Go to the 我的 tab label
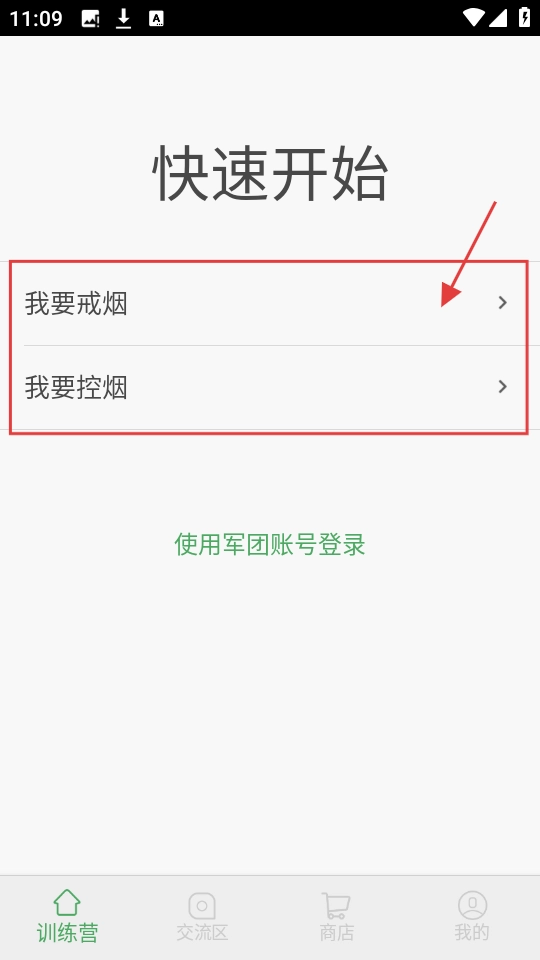 coord(472,932)
